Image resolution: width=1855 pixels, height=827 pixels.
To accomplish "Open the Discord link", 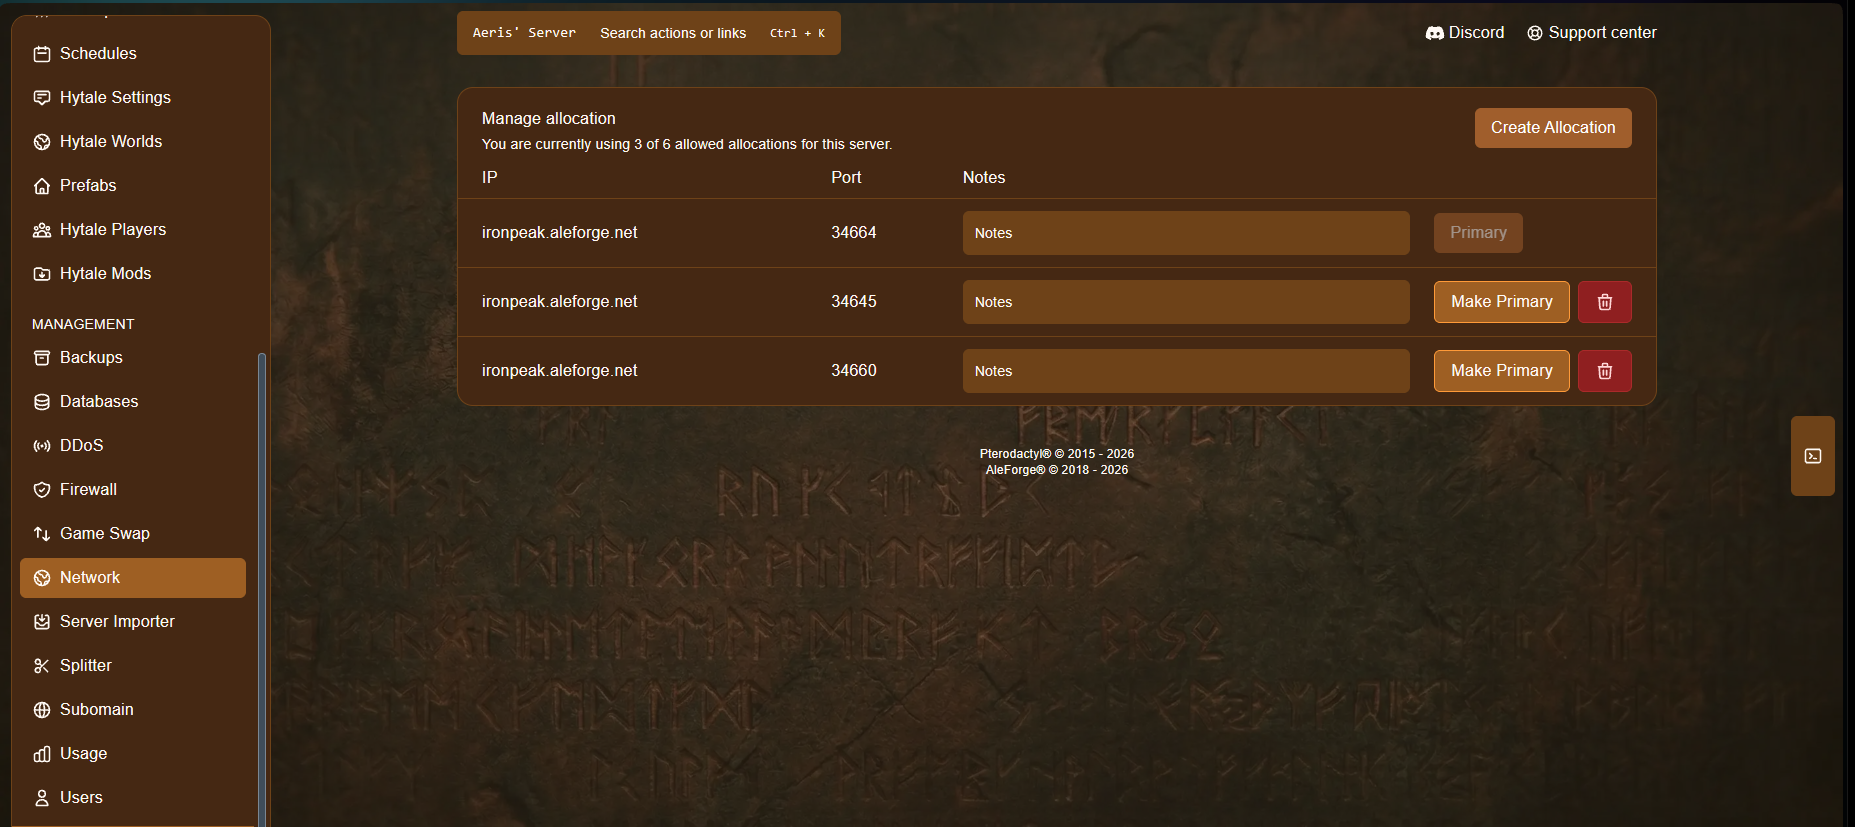I will coord(1465,33).
